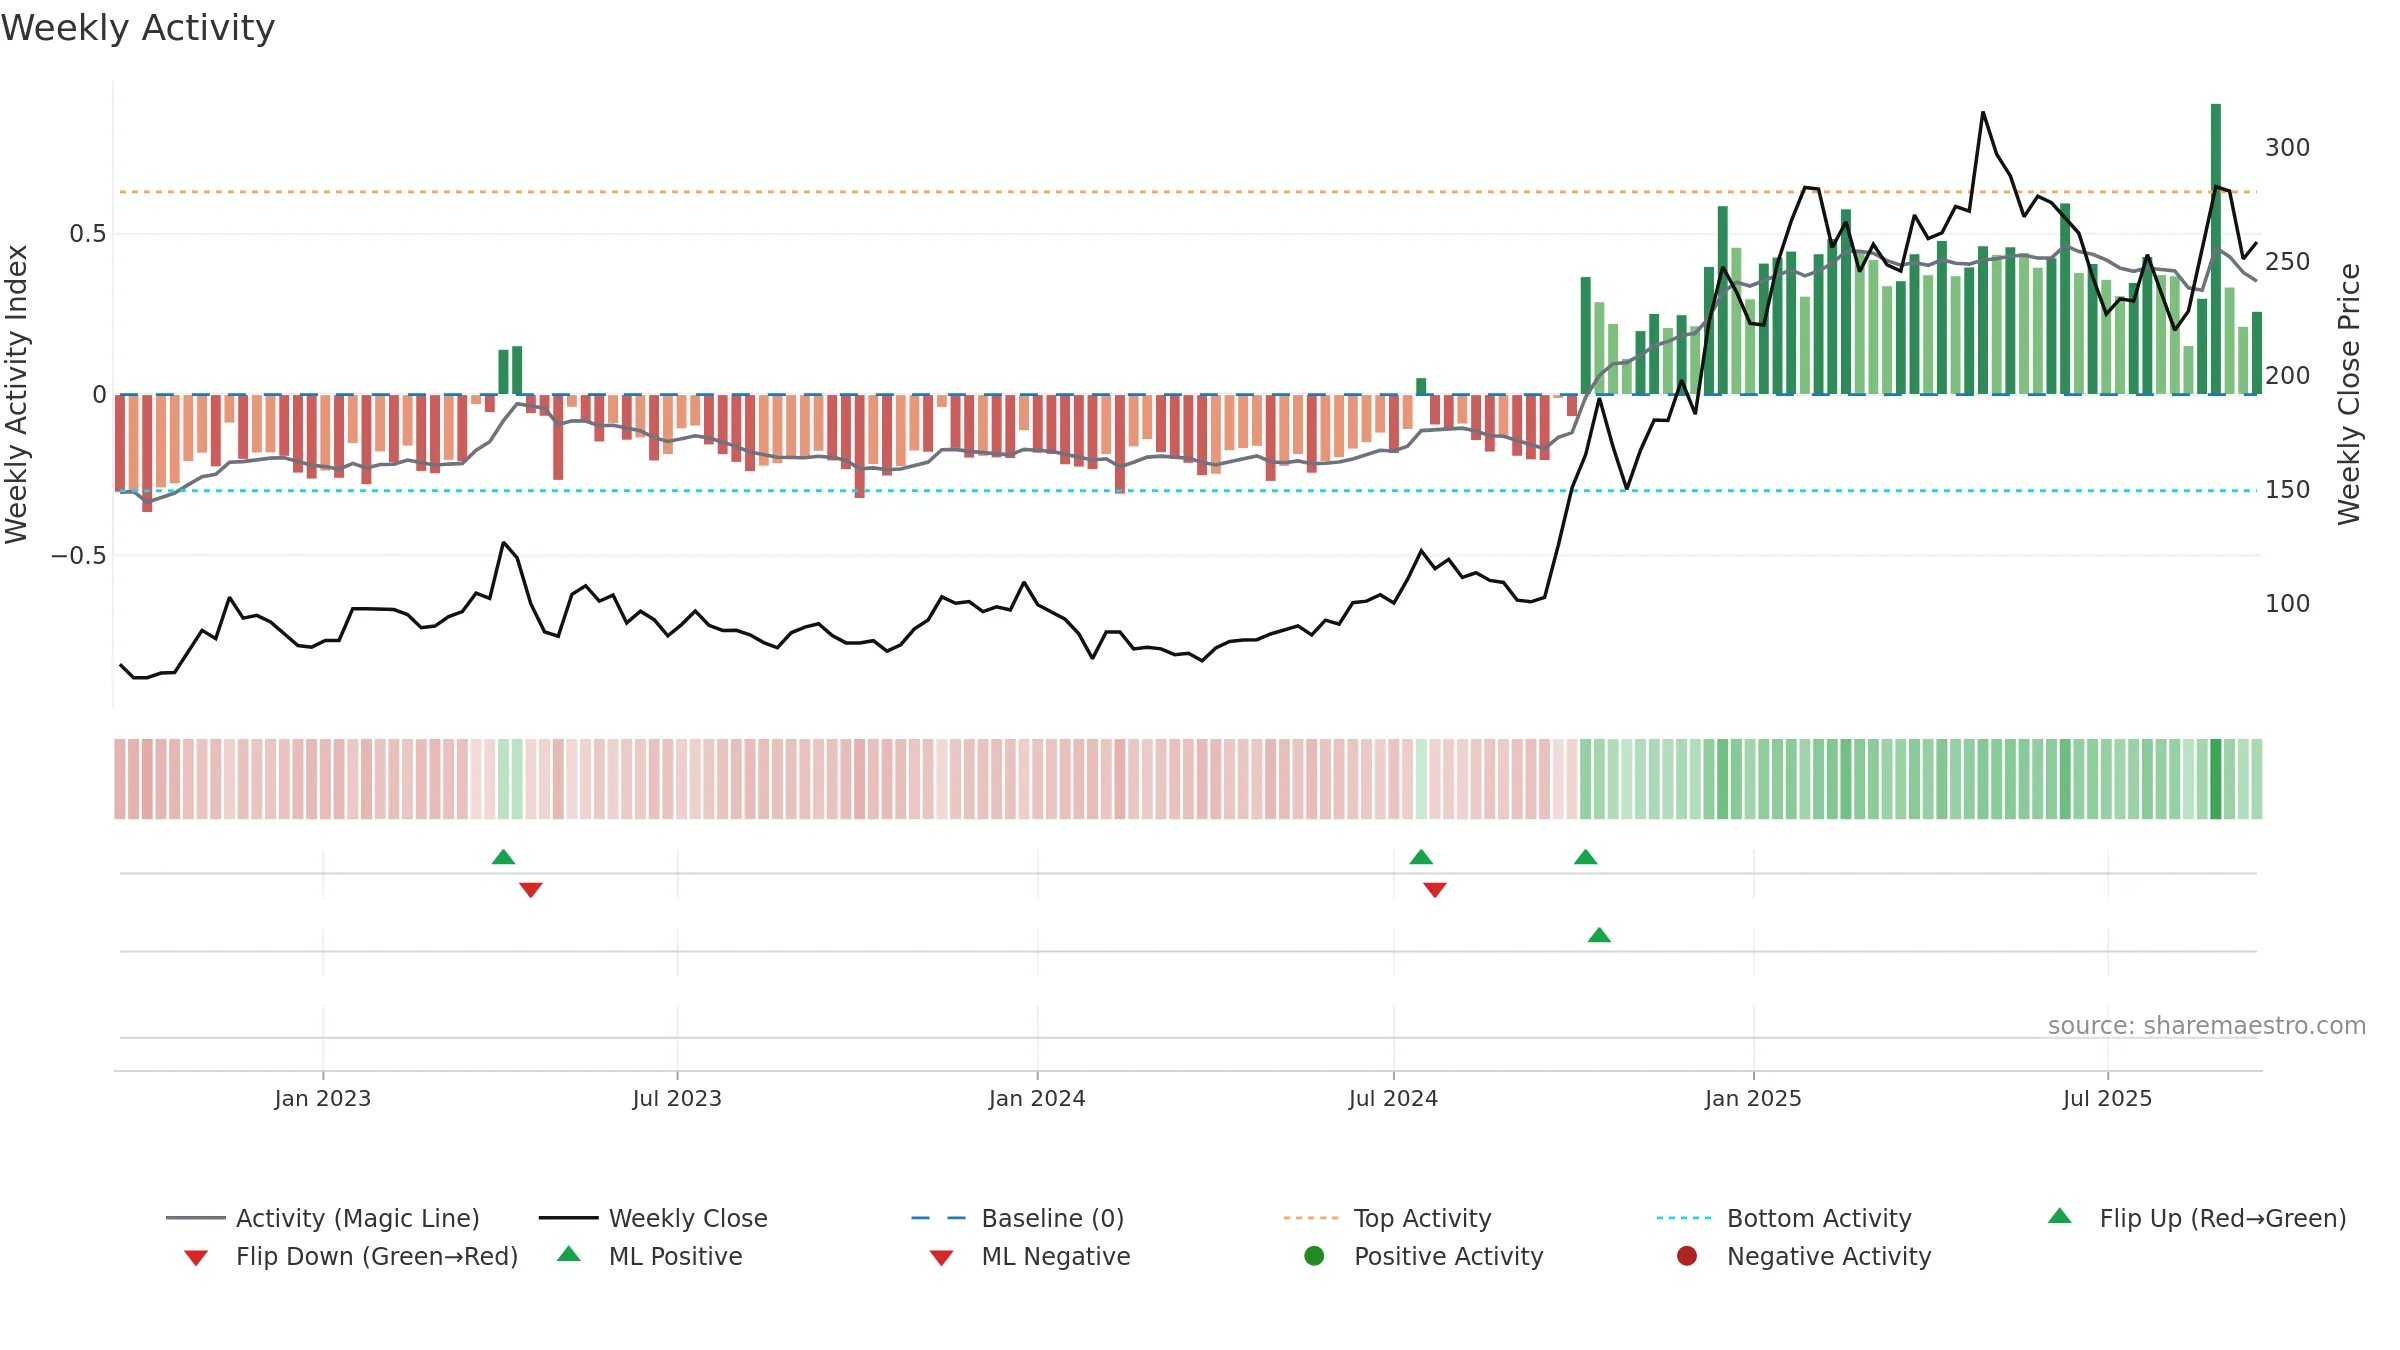Toggle the Negative Activity legend entry
2400x1350 pixels.
tap(1804, 1256)
